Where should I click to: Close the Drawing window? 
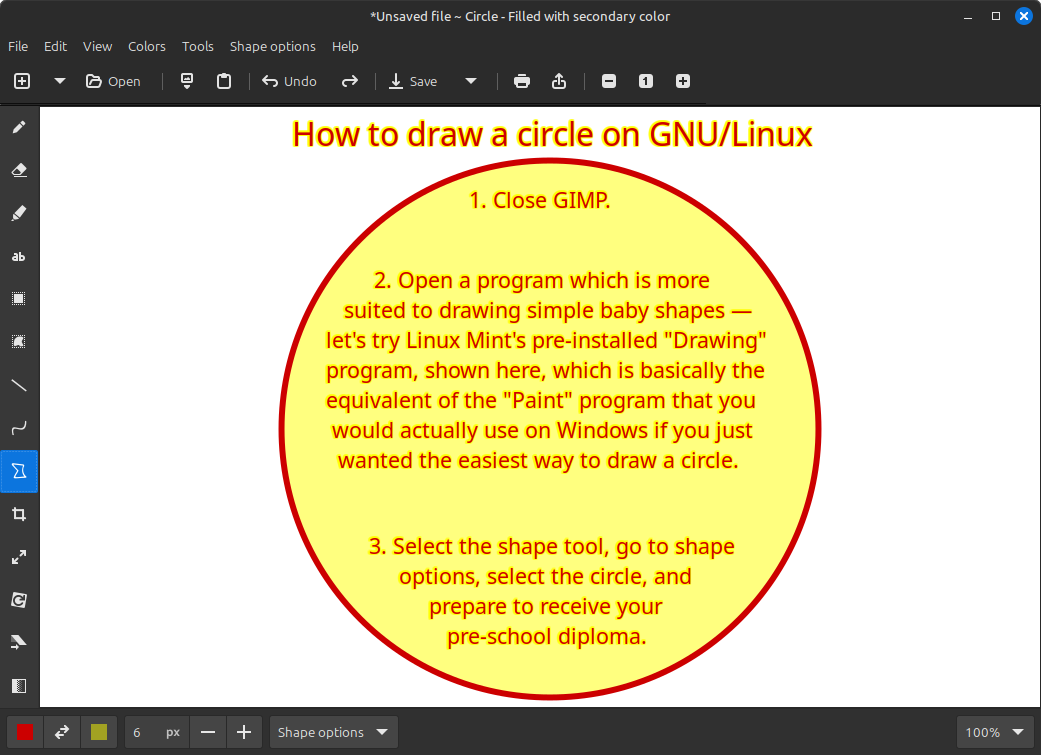[1024, 16]
